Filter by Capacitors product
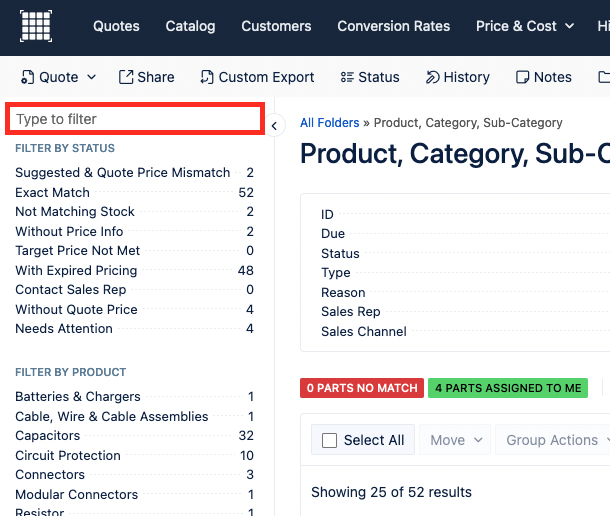 coord(134,435)
